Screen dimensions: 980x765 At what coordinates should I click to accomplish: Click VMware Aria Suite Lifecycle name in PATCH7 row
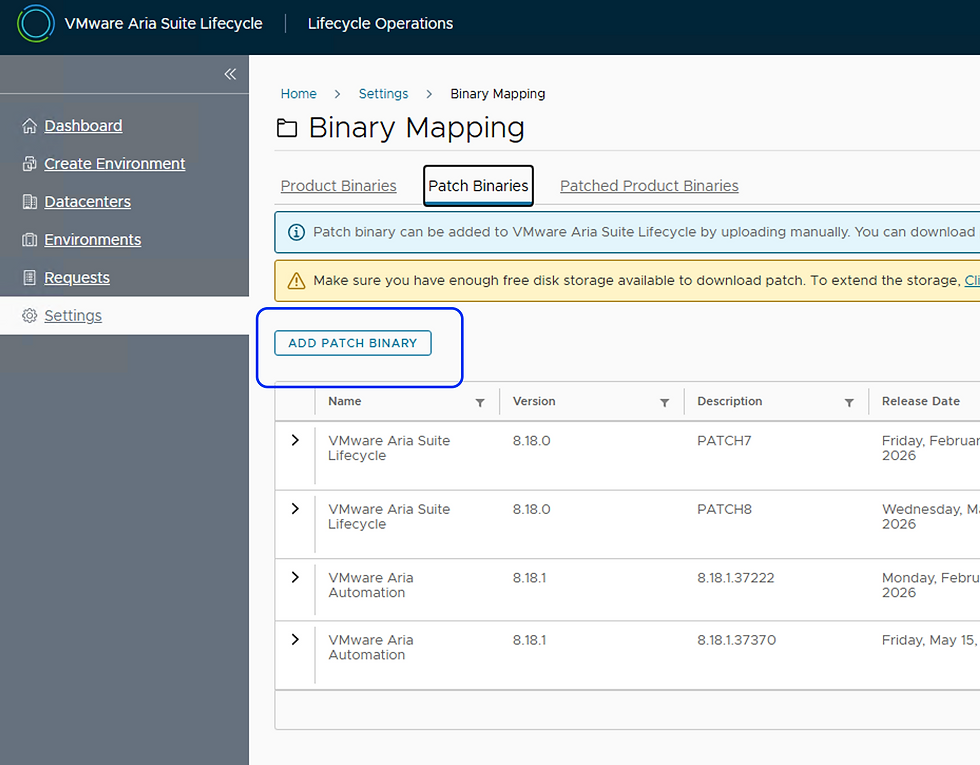(389, 448)
